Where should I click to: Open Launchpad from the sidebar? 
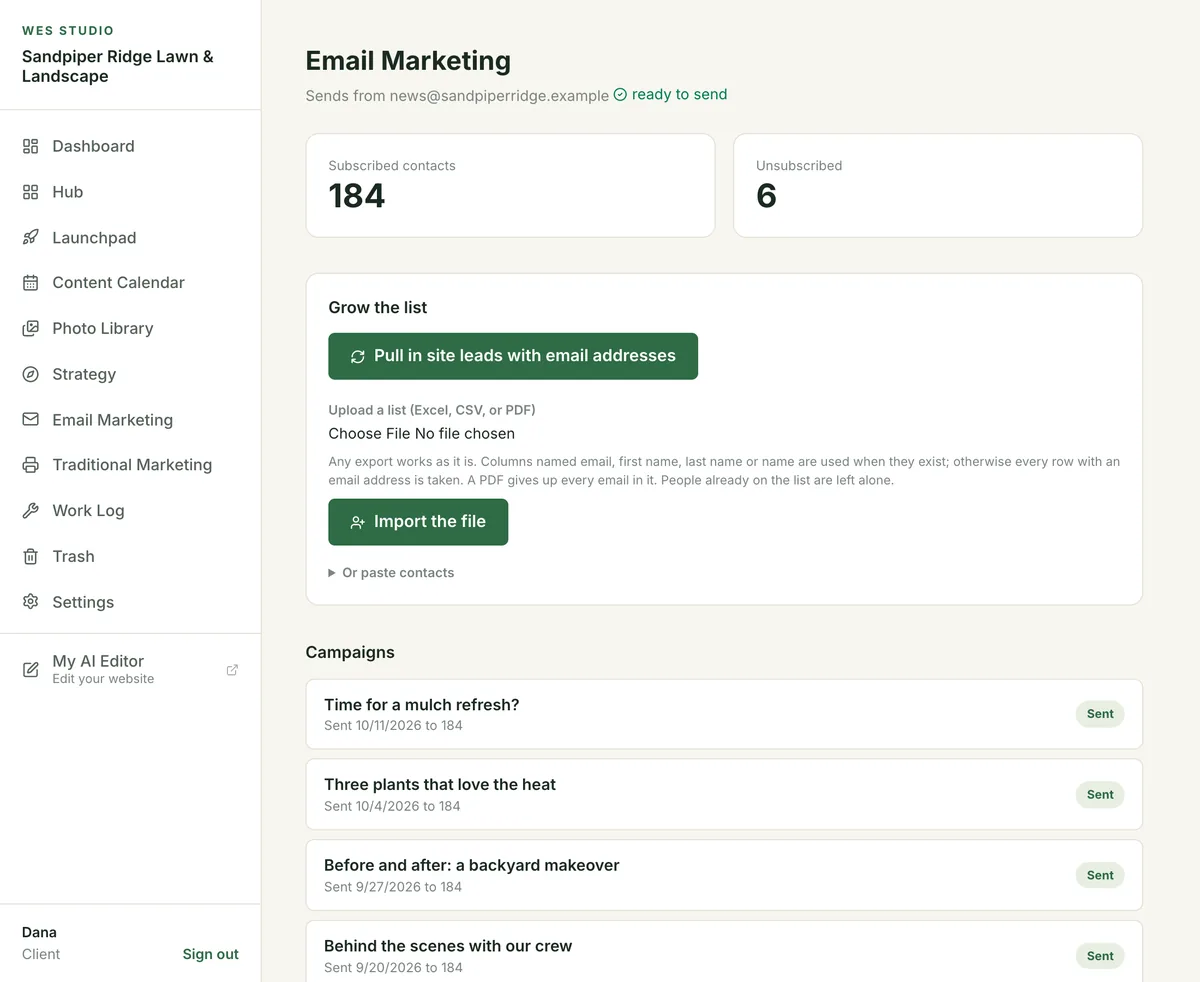coord(130,238)
